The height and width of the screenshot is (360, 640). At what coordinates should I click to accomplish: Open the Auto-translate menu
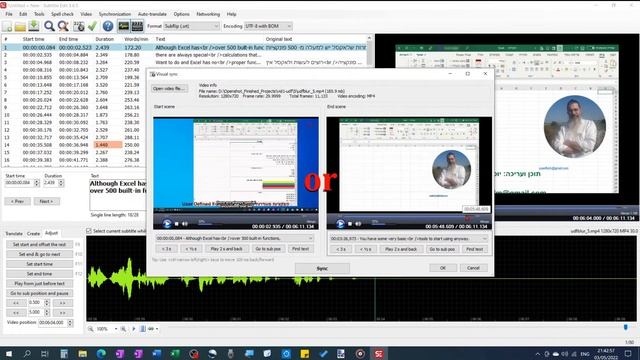click(x=152, y=14)
